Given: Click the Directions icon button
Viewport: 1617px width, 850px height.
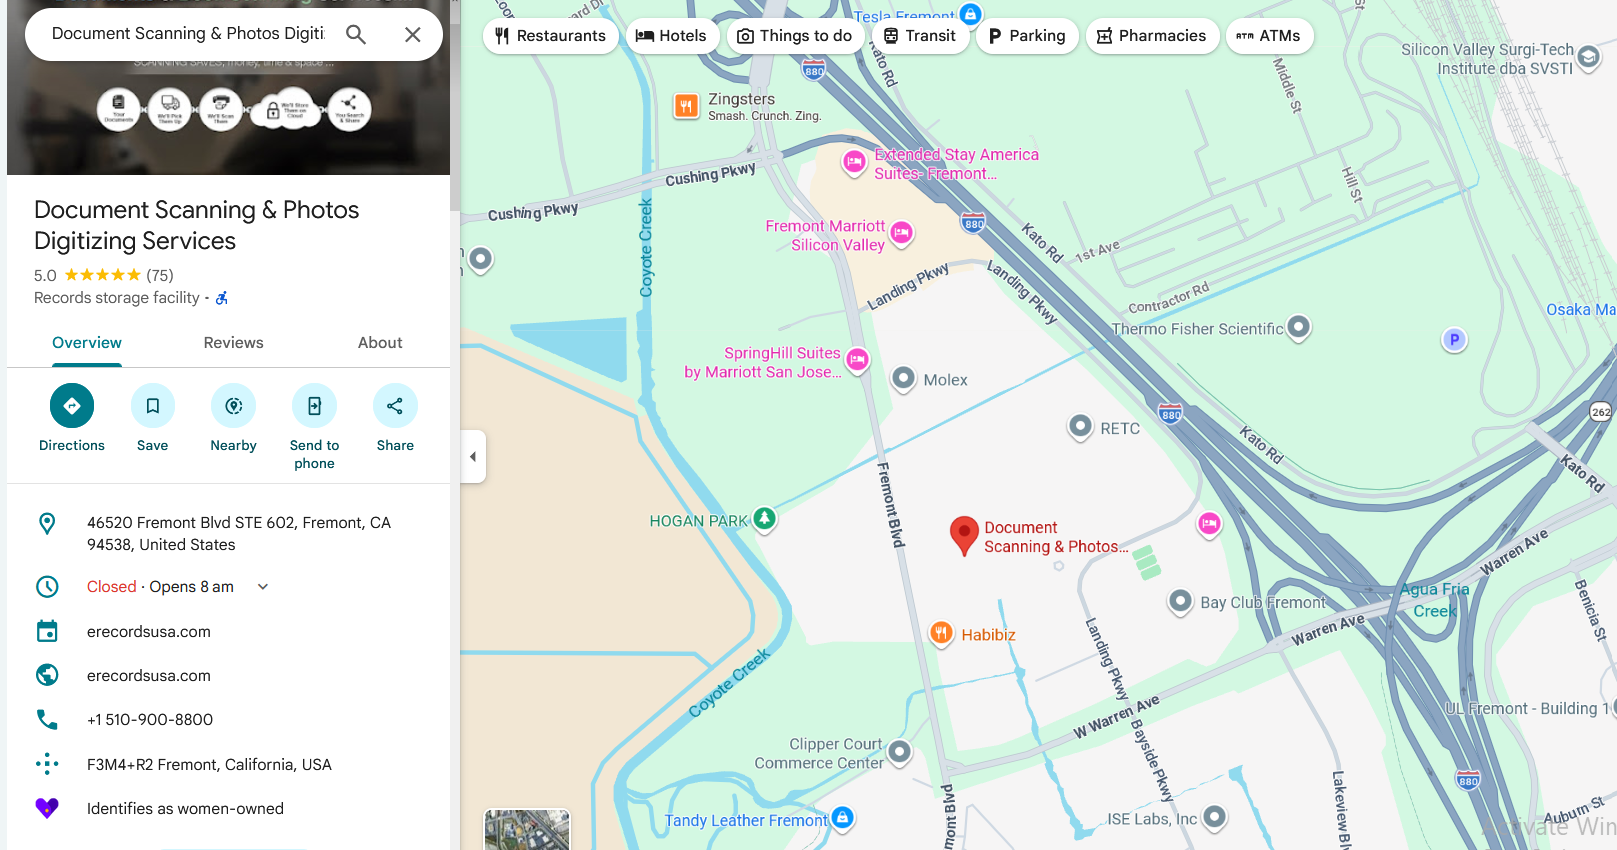Looking at the screenshot, I should pos(72,406).
